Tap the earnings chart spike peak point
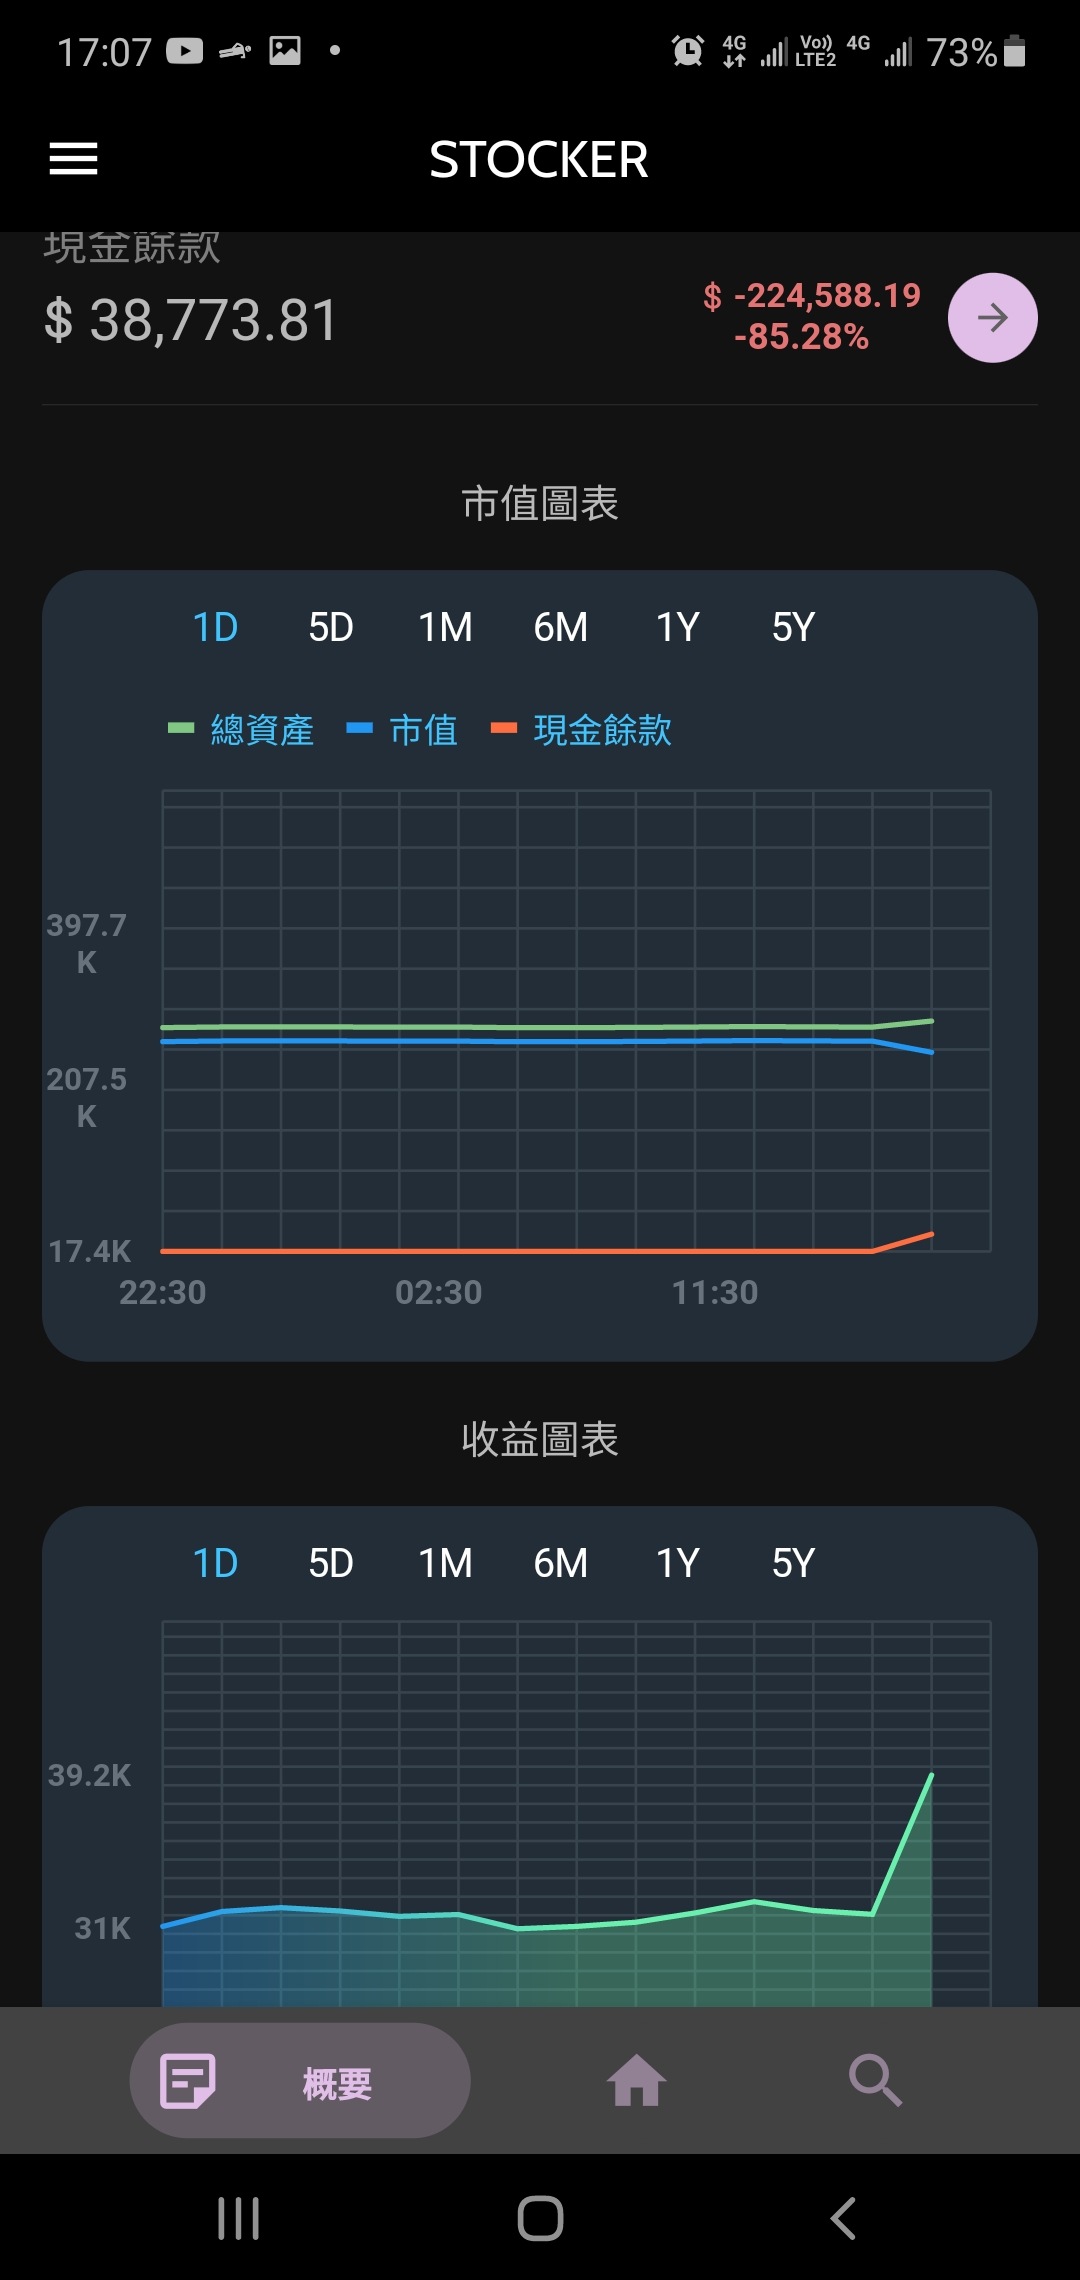1080x2280 pixels. (931, 1775)
